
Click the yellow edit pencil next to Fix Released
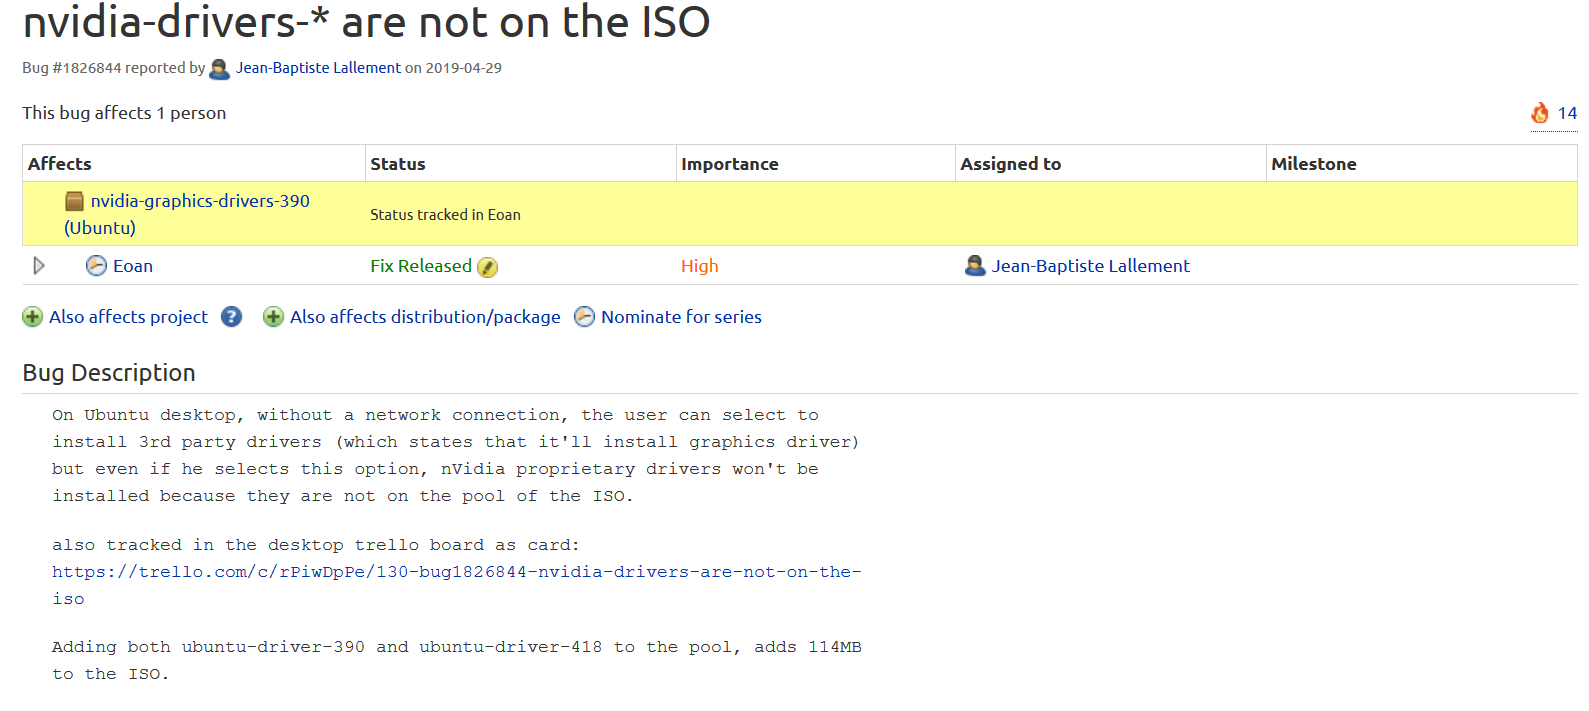tap(487, 267)
